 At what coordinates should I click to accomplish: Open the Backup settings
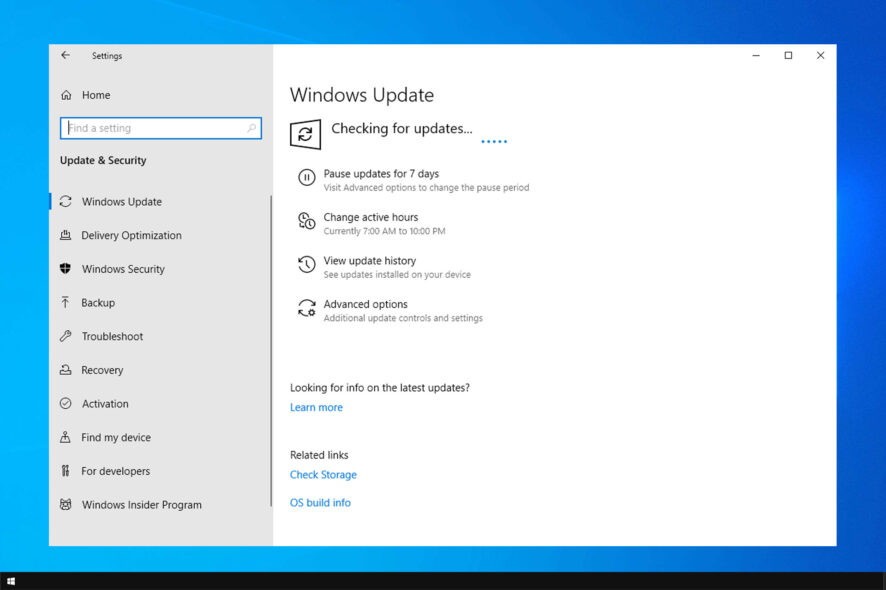(x=98, y=302)
